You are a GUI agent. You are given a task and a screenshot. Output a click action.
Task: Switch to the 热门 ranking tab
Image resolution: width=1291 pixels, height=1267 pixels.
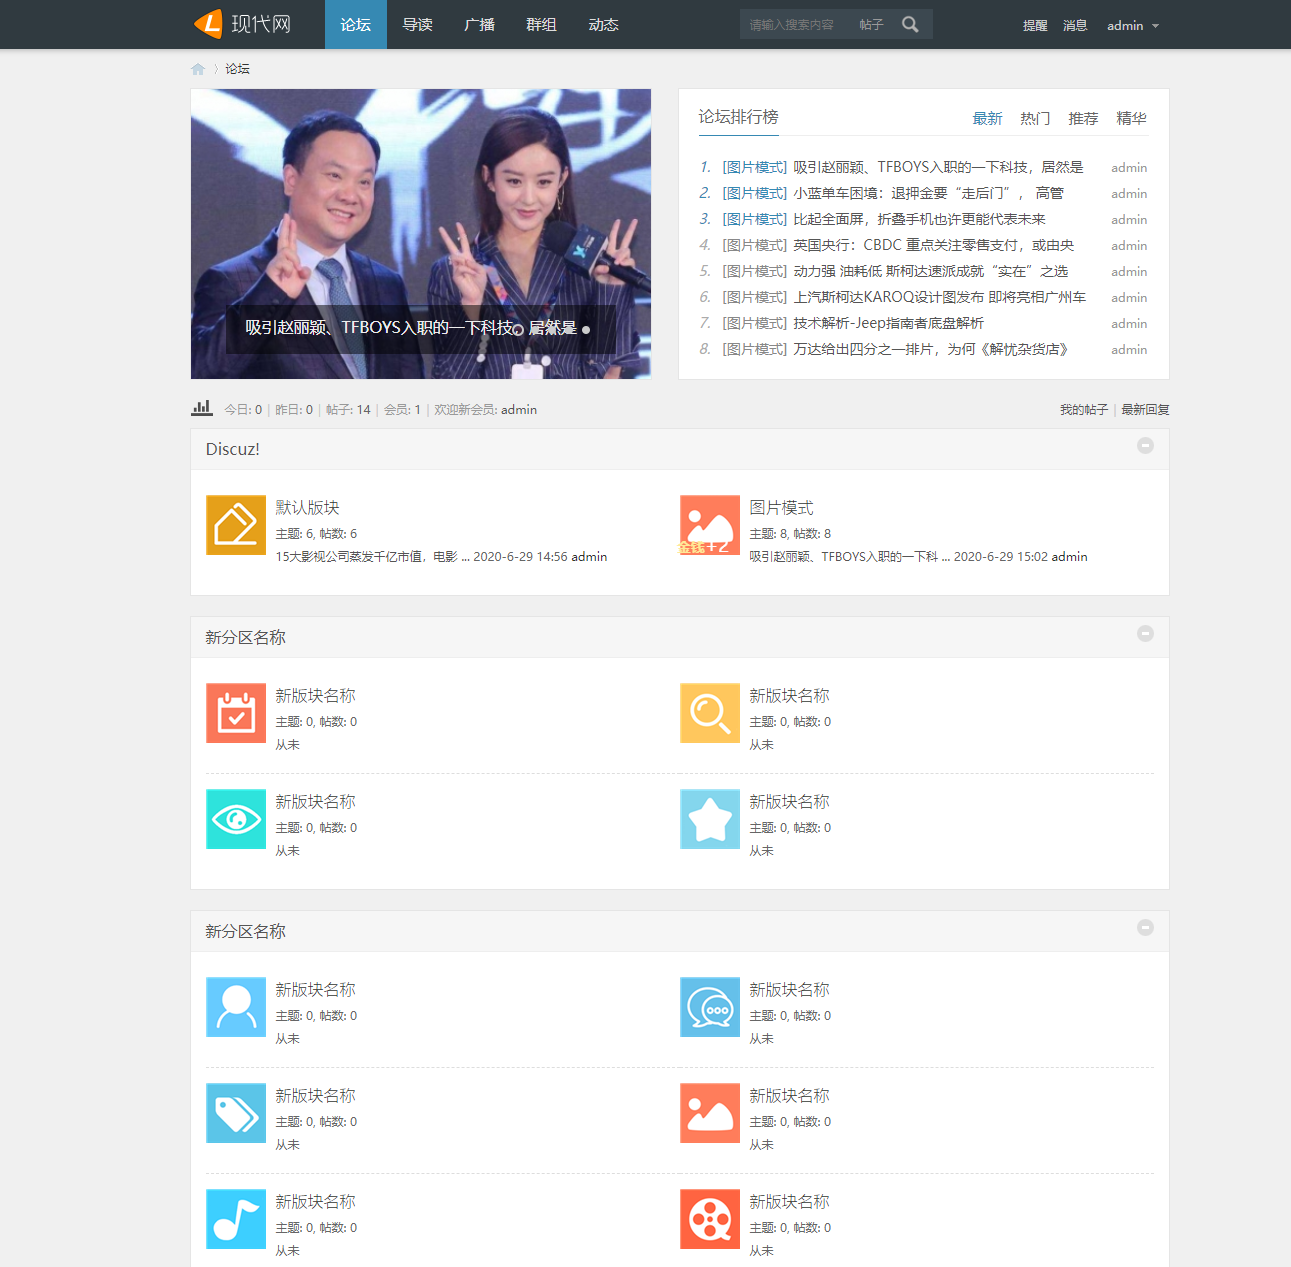[1035, 119]
